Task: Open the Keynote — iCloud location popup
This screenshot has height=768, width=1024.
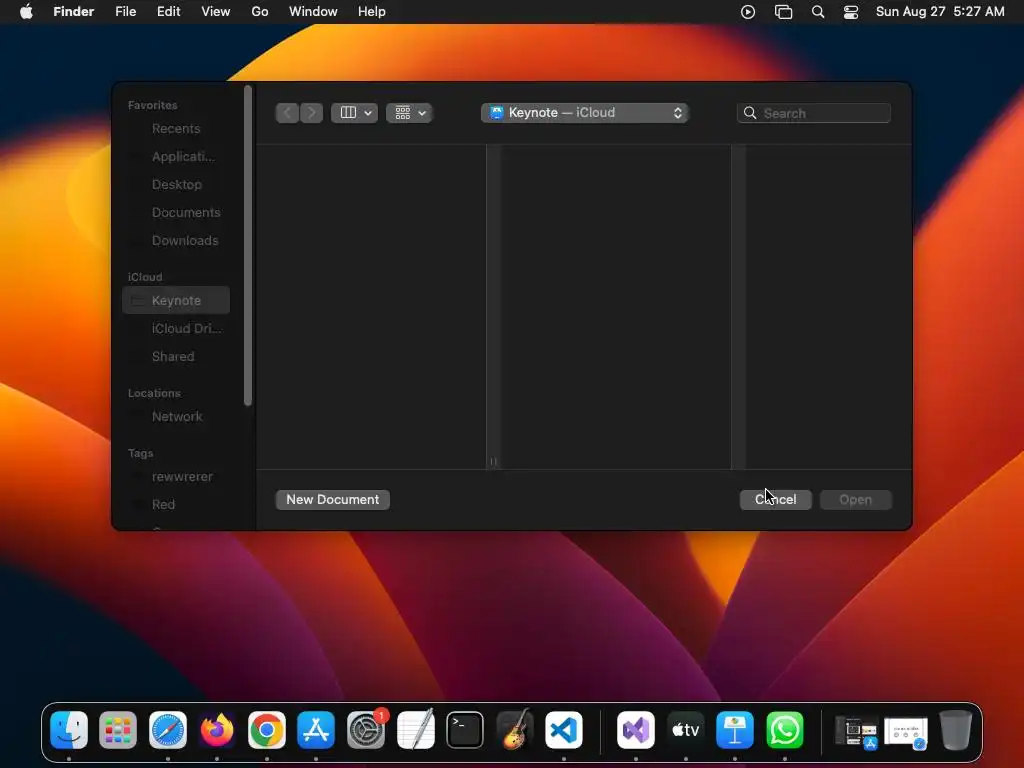Action: click(x=584, y=113)
